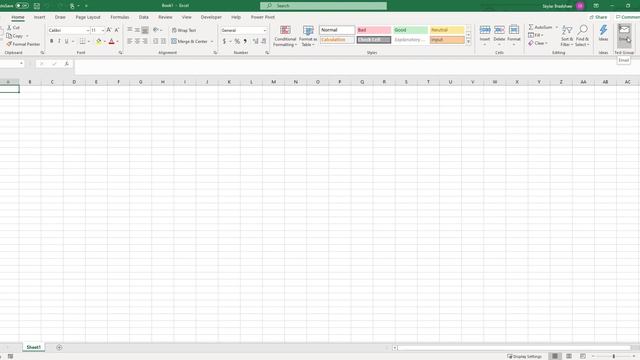
Task: Open the cell Format menu
Action: click(x=514, y=35)
